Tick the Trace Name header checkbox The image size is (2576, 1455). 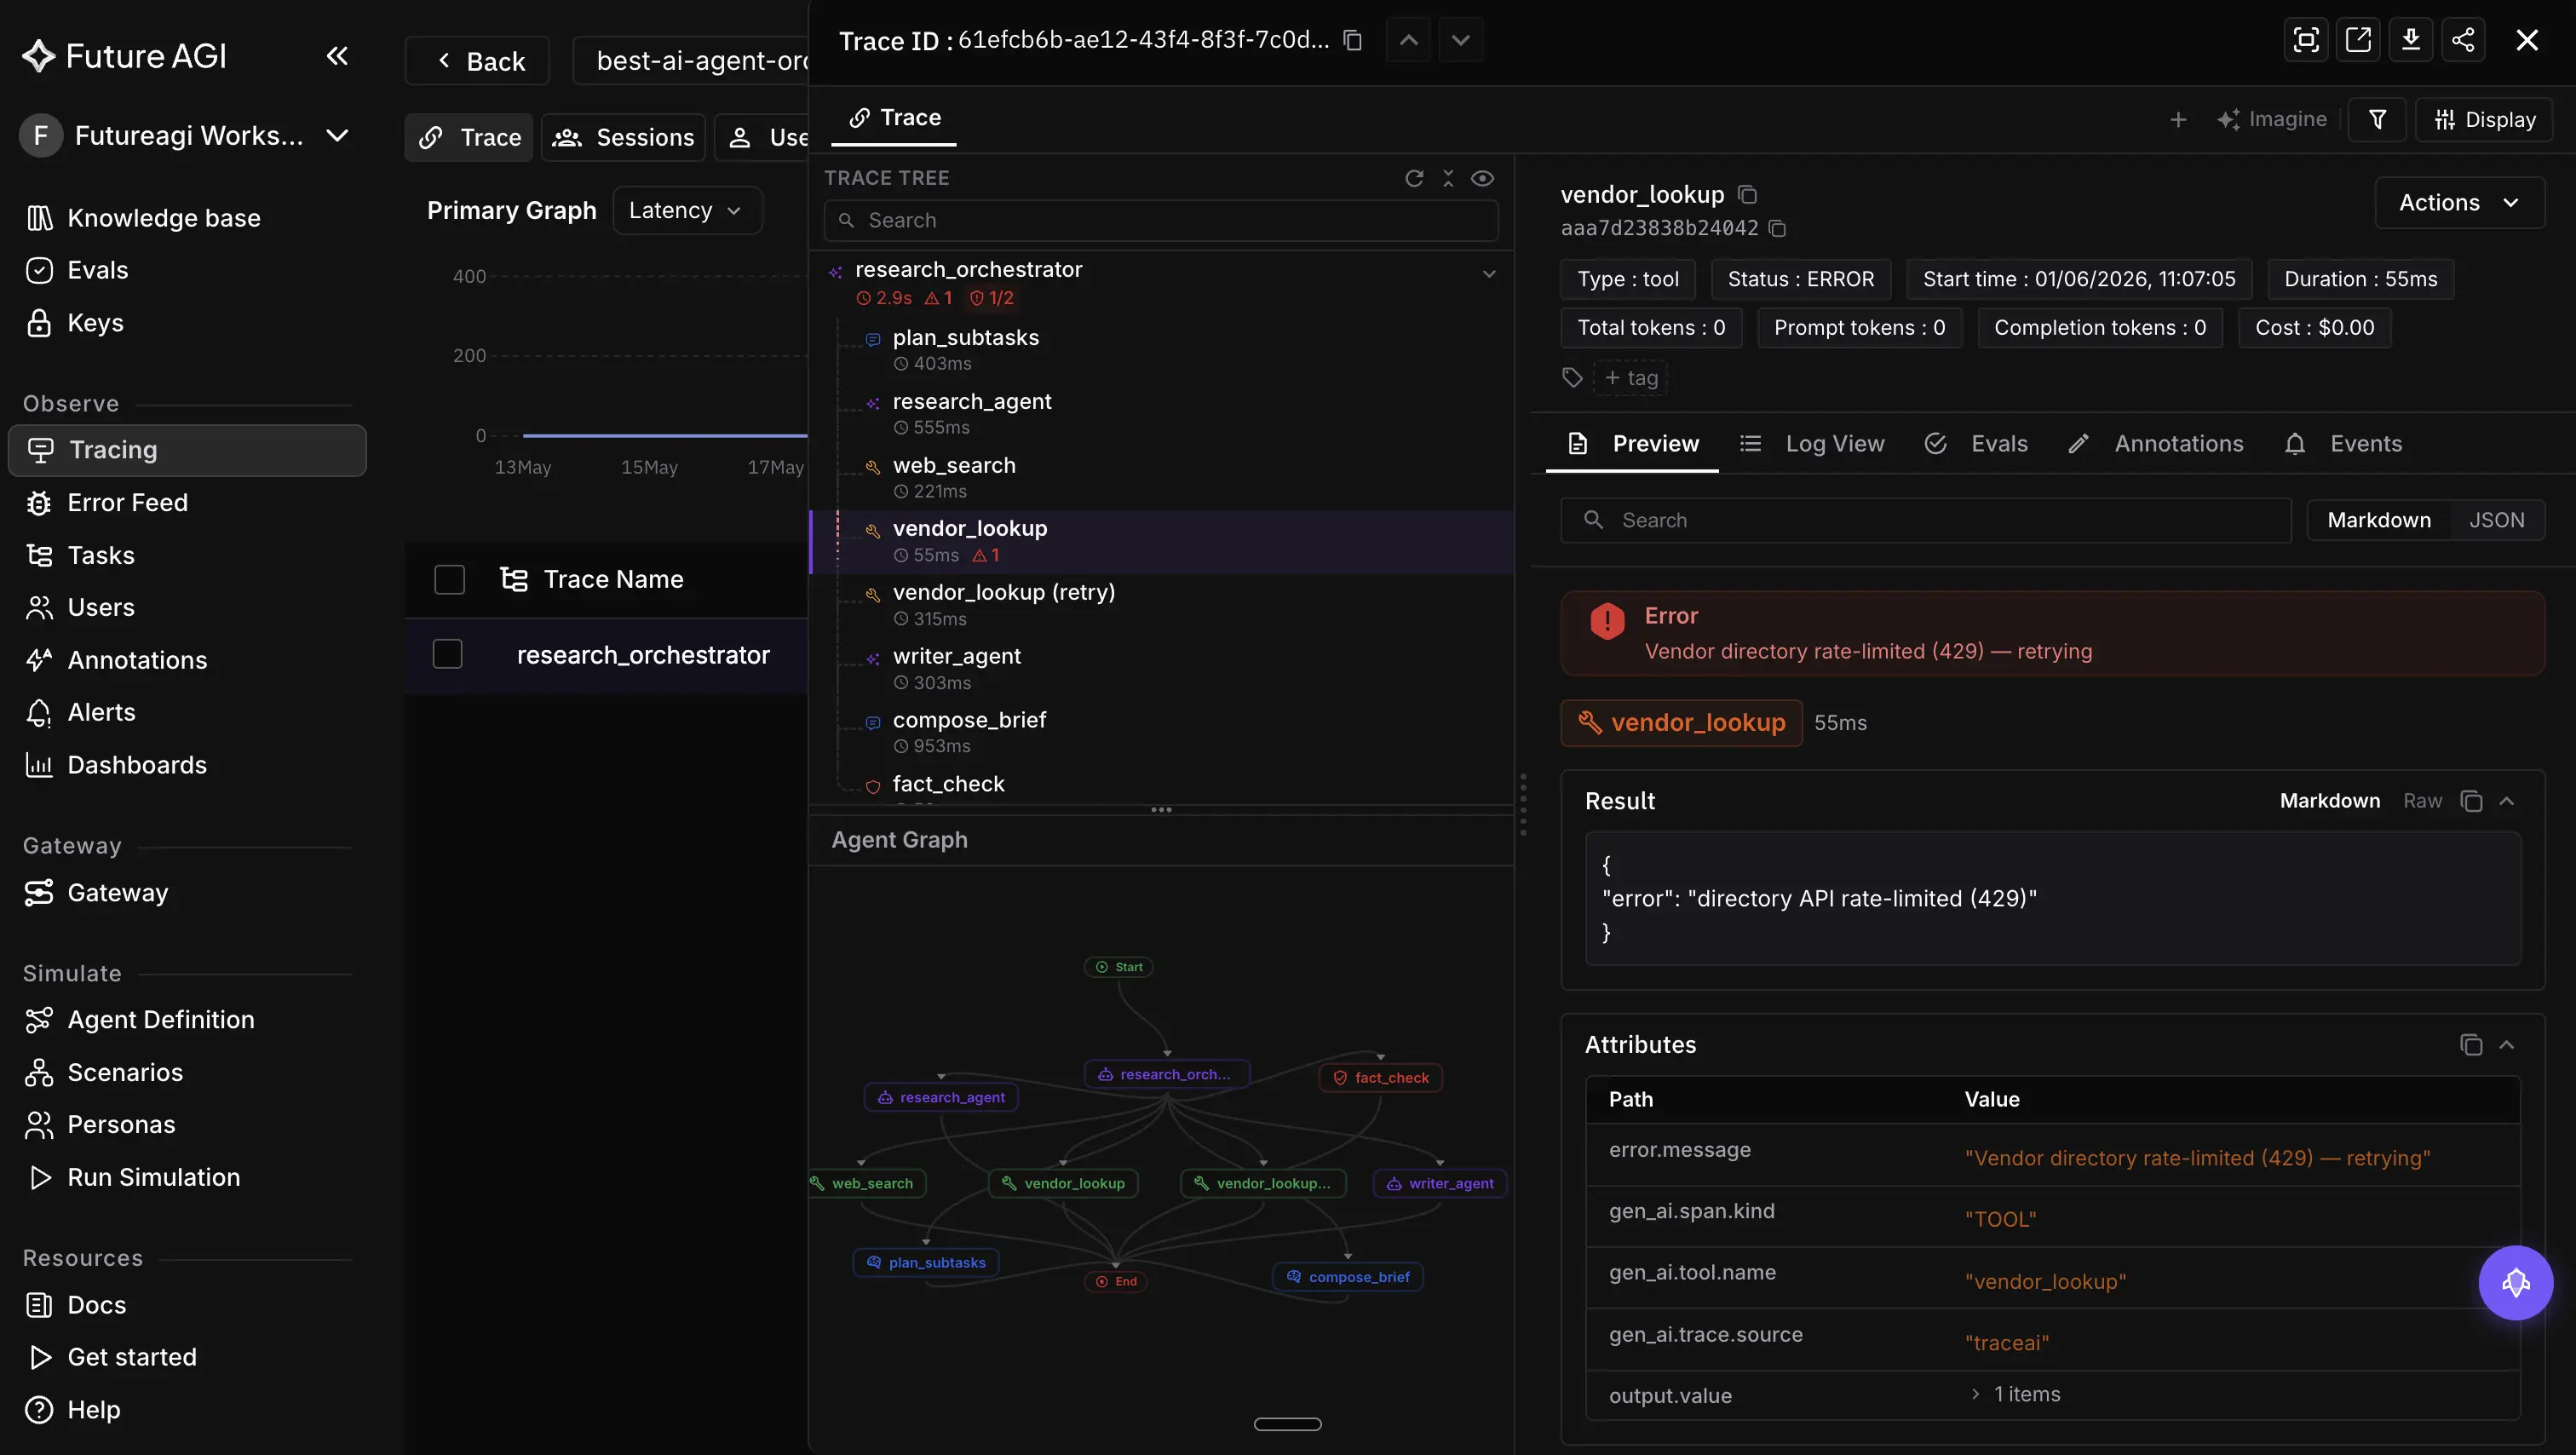pyautogui.click(x=449, y=580)
